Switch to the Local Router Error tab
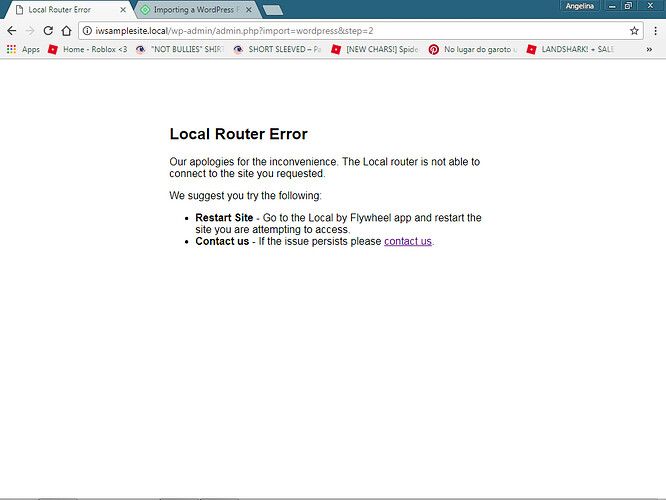This screenshot has height=500, width=666. coord(68,10)
